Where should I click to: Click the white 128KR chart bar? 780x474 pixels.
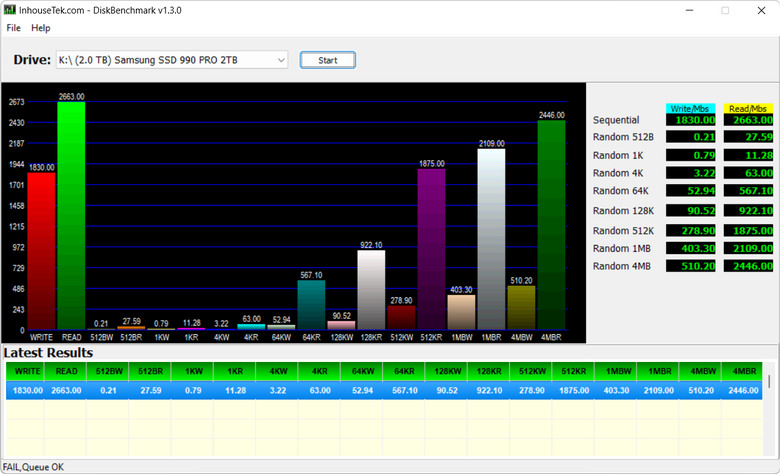pyautogui.click(x=371, y=290)
